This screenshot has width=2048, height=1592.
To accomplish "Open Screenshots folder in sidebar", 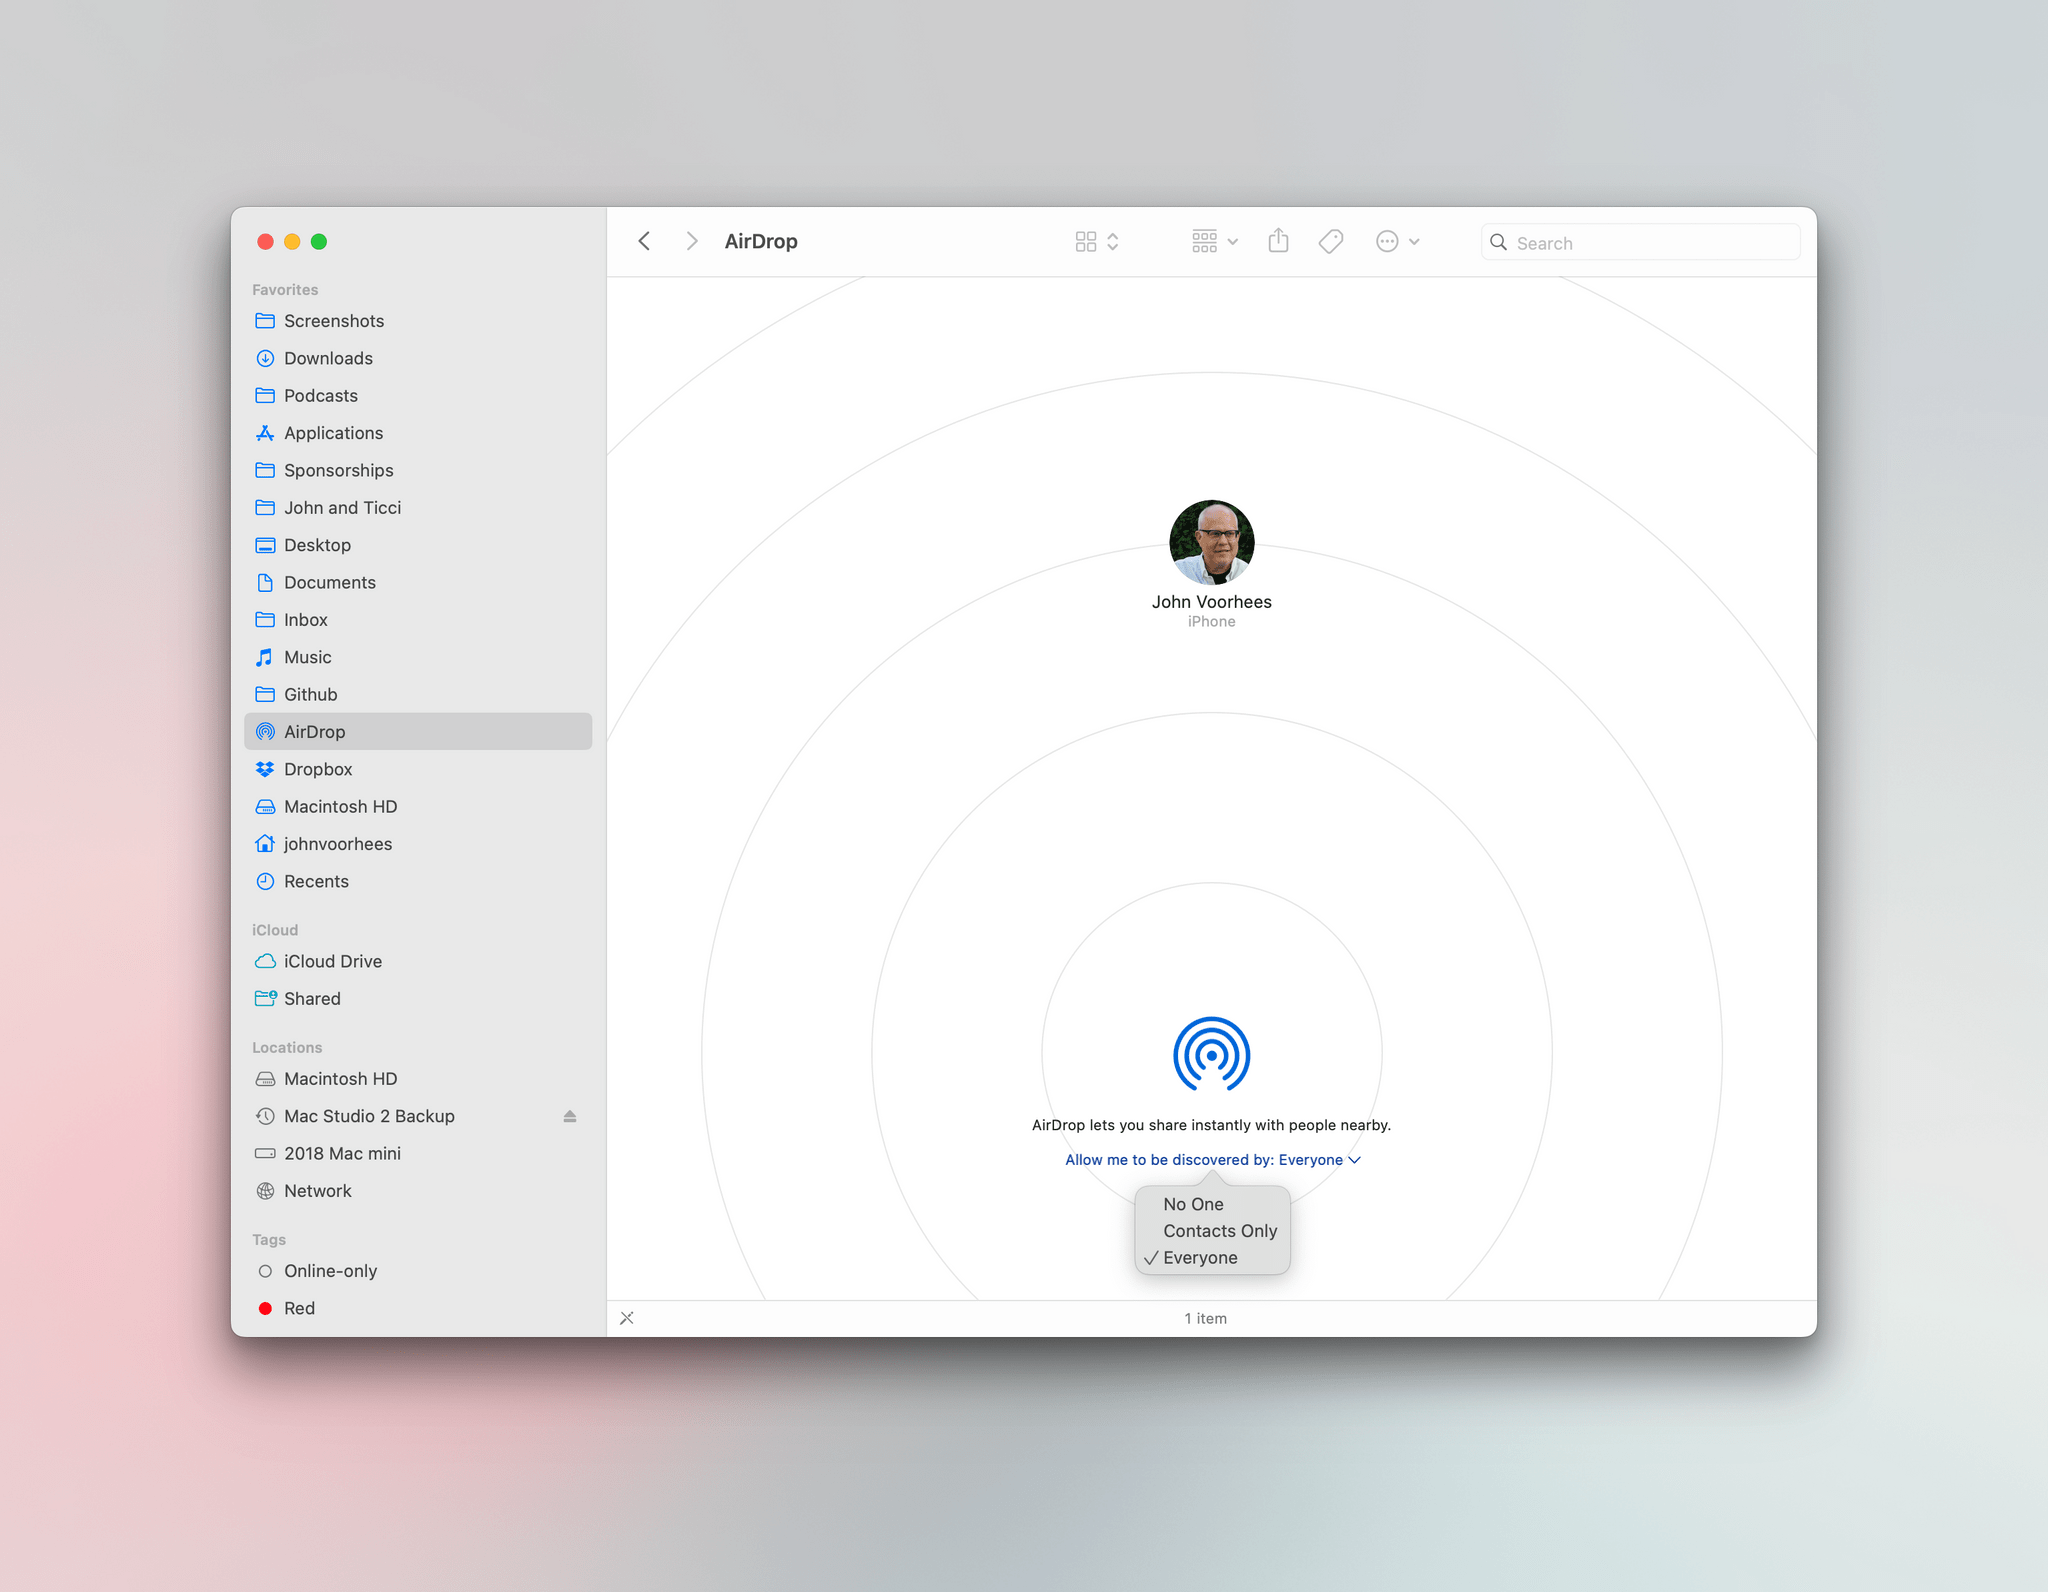I will (418, 321).
